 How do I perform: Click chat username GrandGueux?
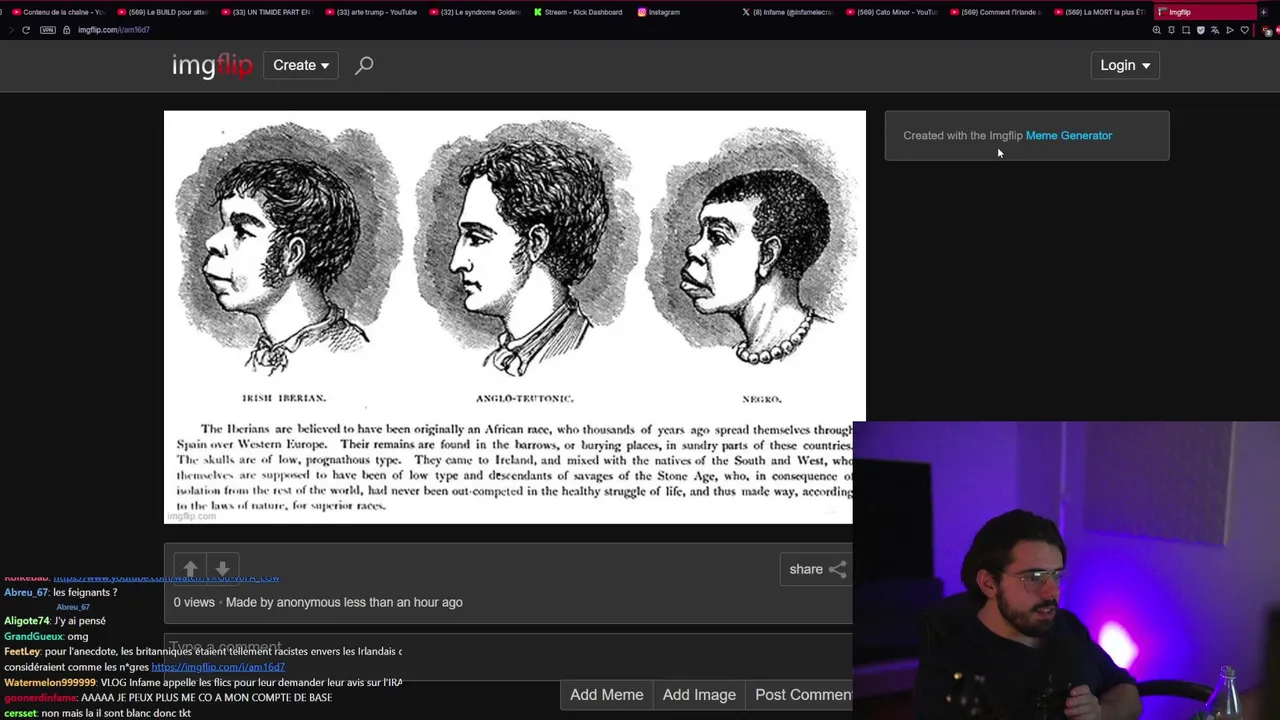(33, 636)
